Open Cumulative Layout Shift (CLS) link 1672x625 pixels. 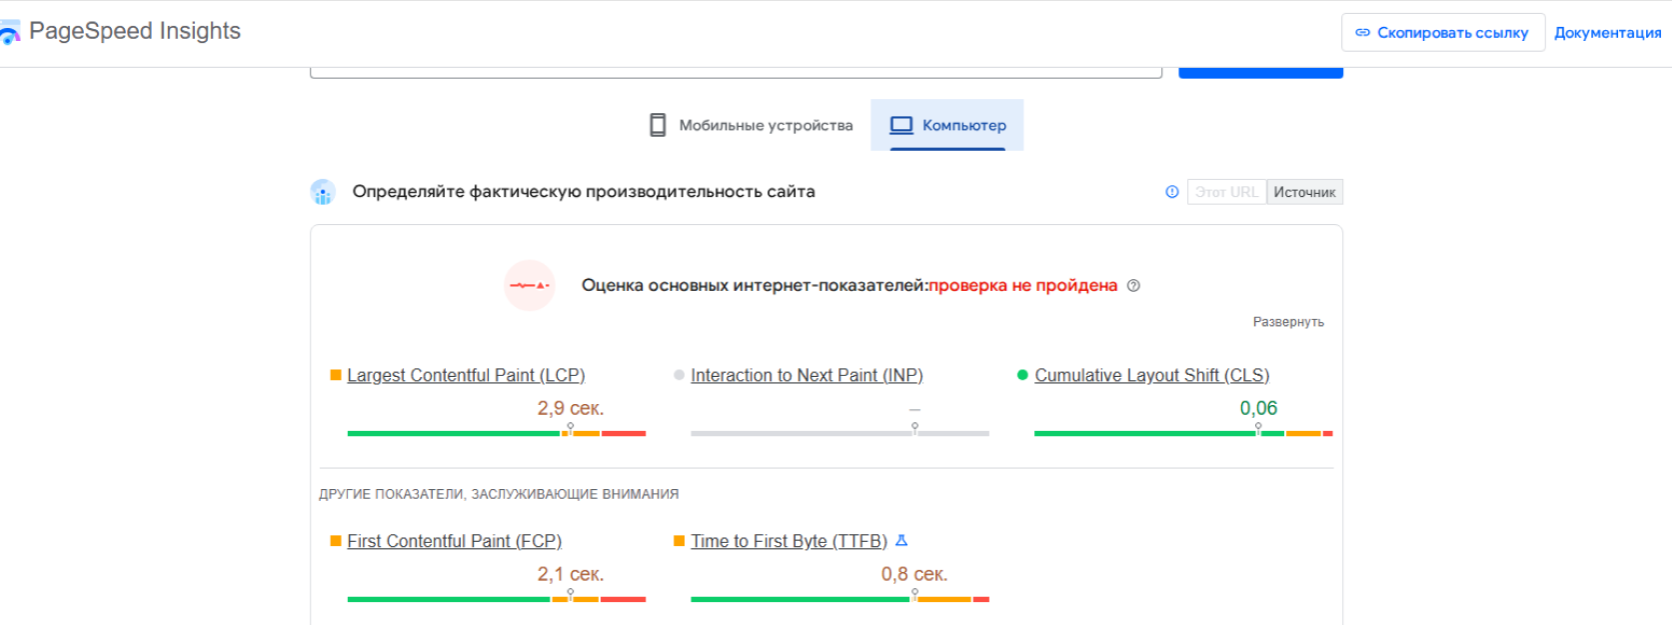tap(1152, 375)
